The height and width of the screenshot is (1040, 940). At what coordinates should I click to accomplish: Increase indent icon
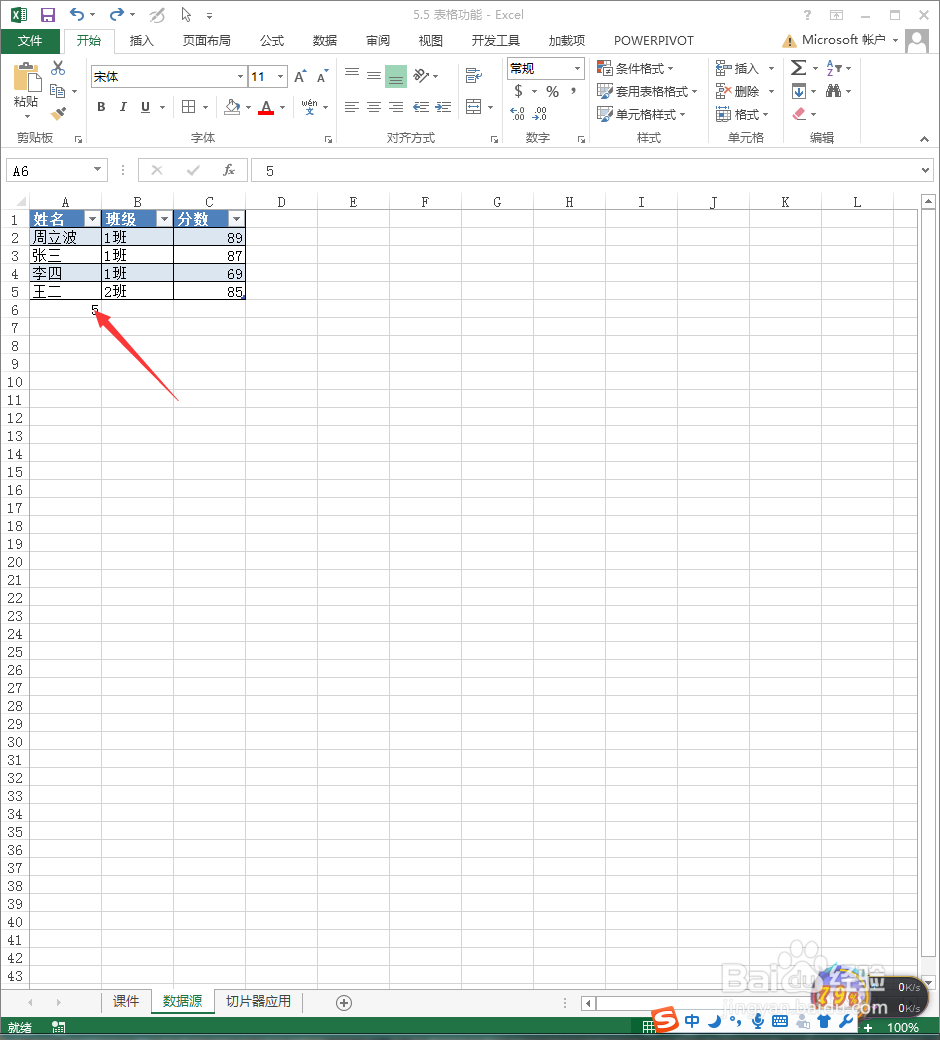point(443,107)
